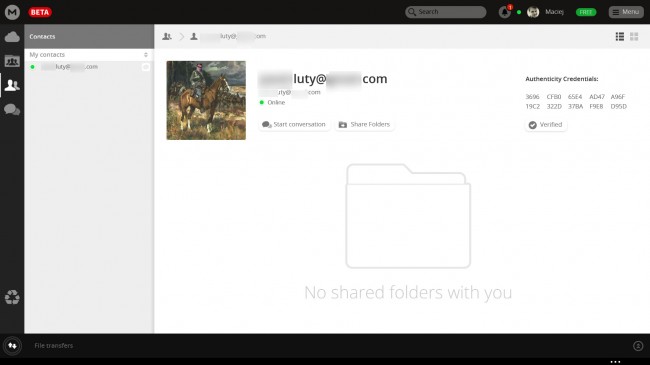This screenshot has width=650, height=365.
Task: Click the FREE account badge
Action: 586,12
